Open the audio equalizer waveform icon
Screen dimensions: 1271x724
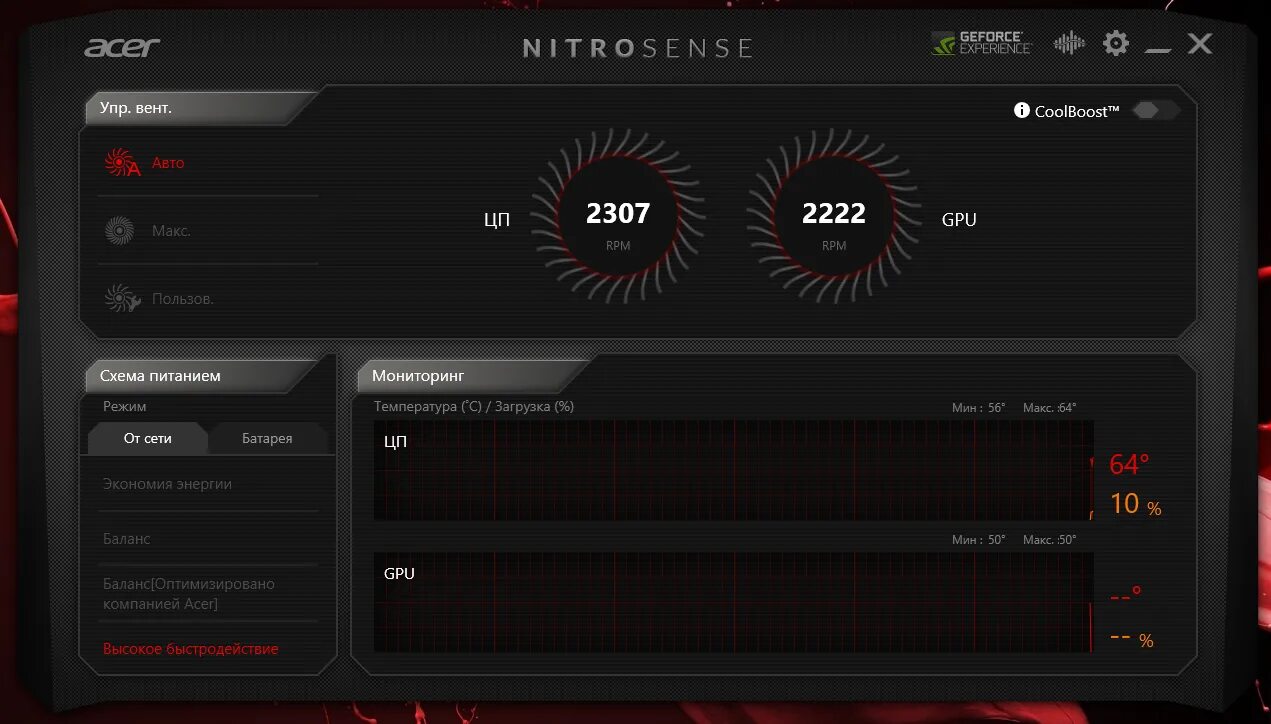click(1069, 43)
